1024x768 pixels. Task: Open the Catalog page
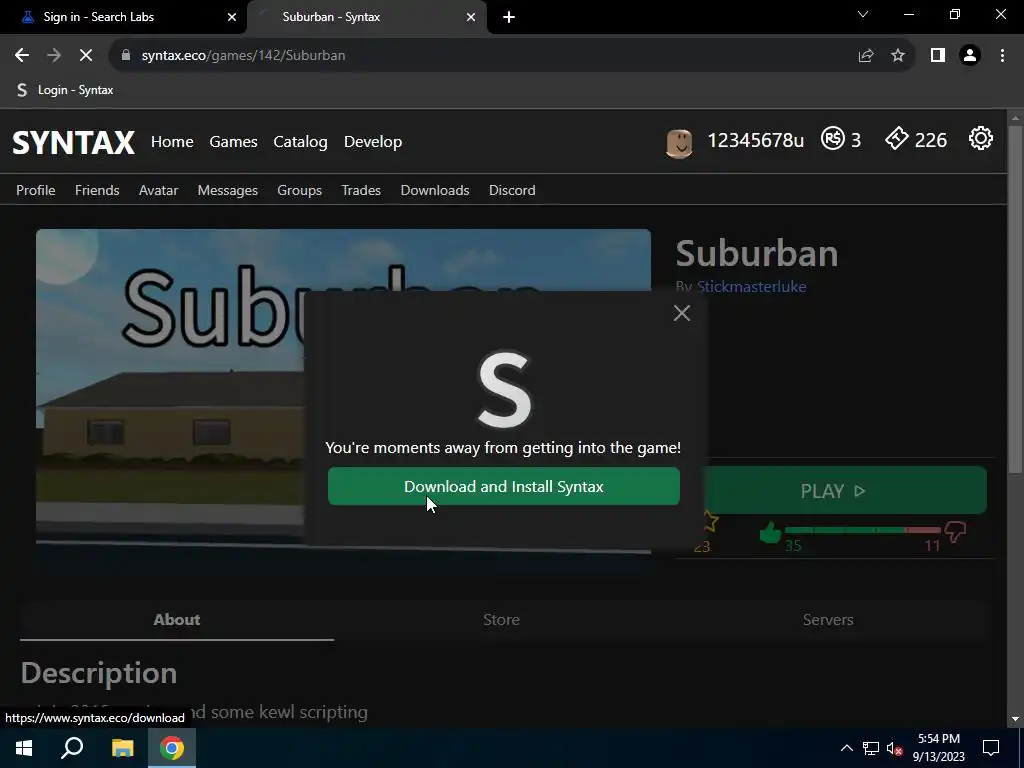300,142
